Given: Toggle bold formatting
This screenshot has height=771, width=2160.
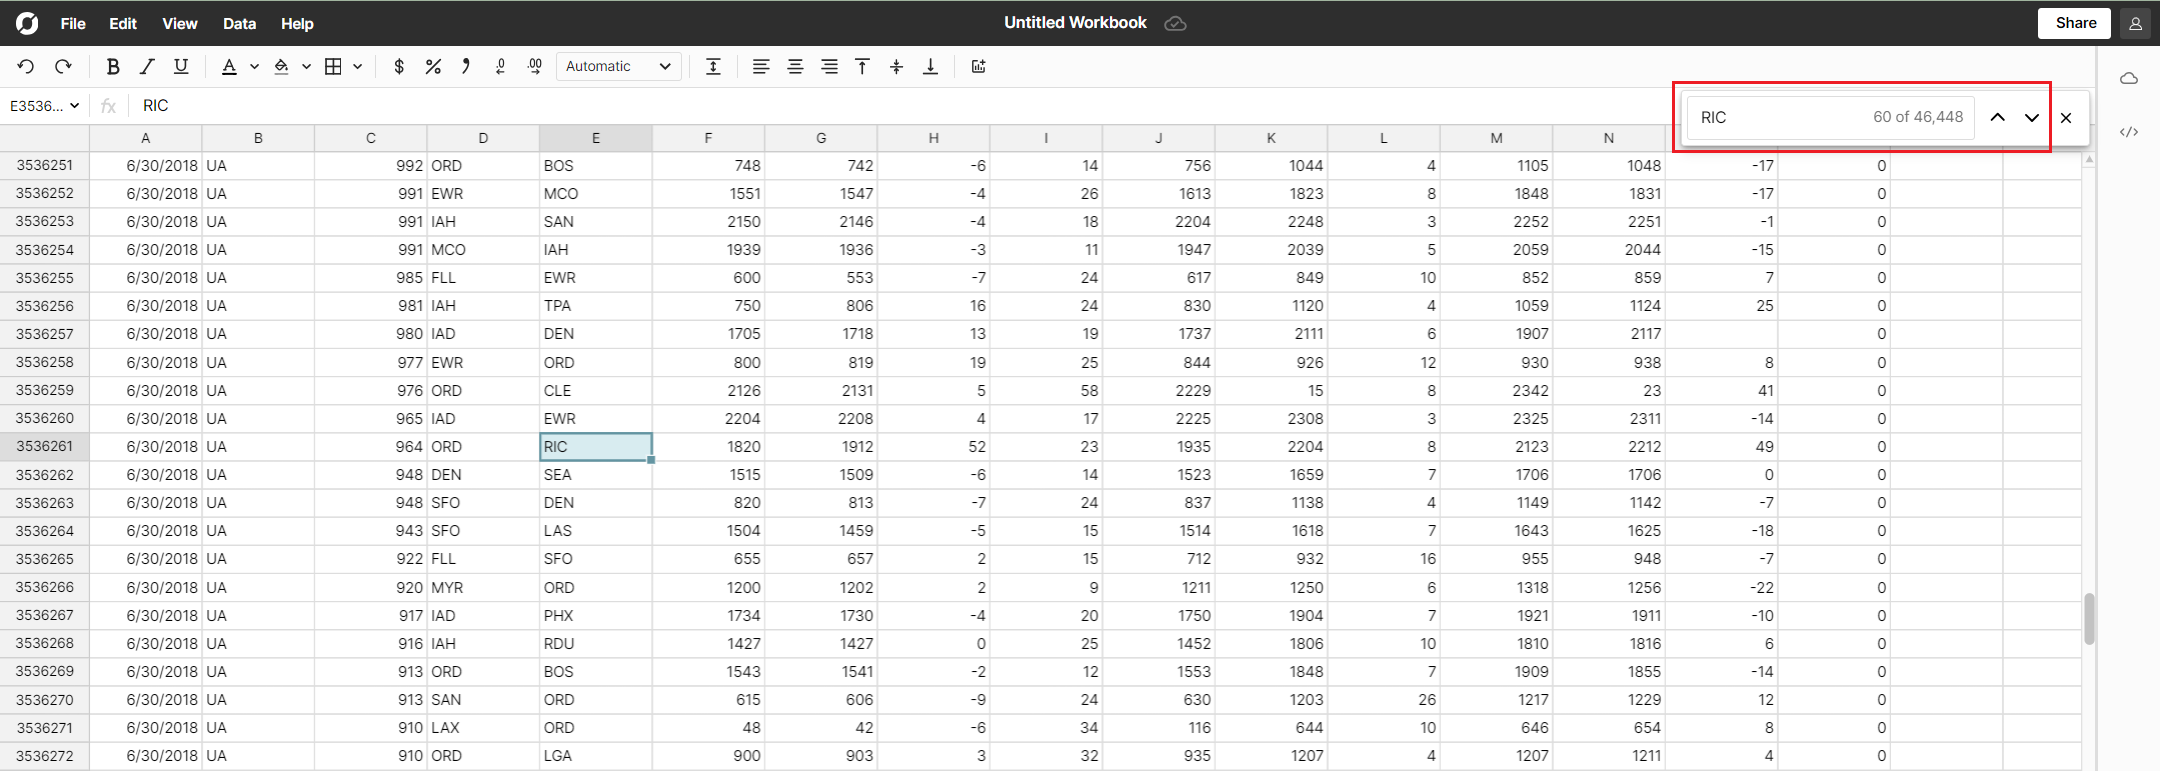Looking at the screenshot, I should point(113,67).
